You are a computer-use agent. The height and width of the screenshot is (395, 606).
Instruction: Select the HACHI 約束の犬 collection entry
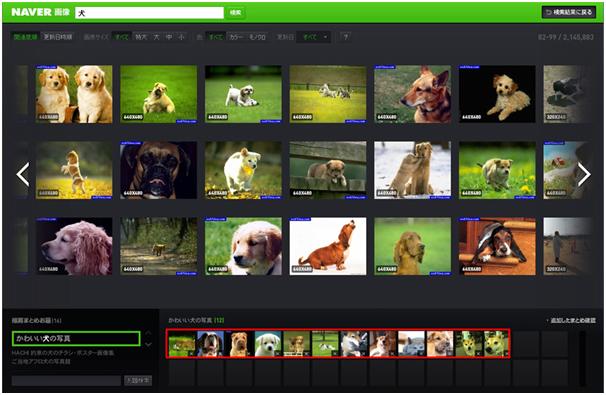[x=63, y=353]
